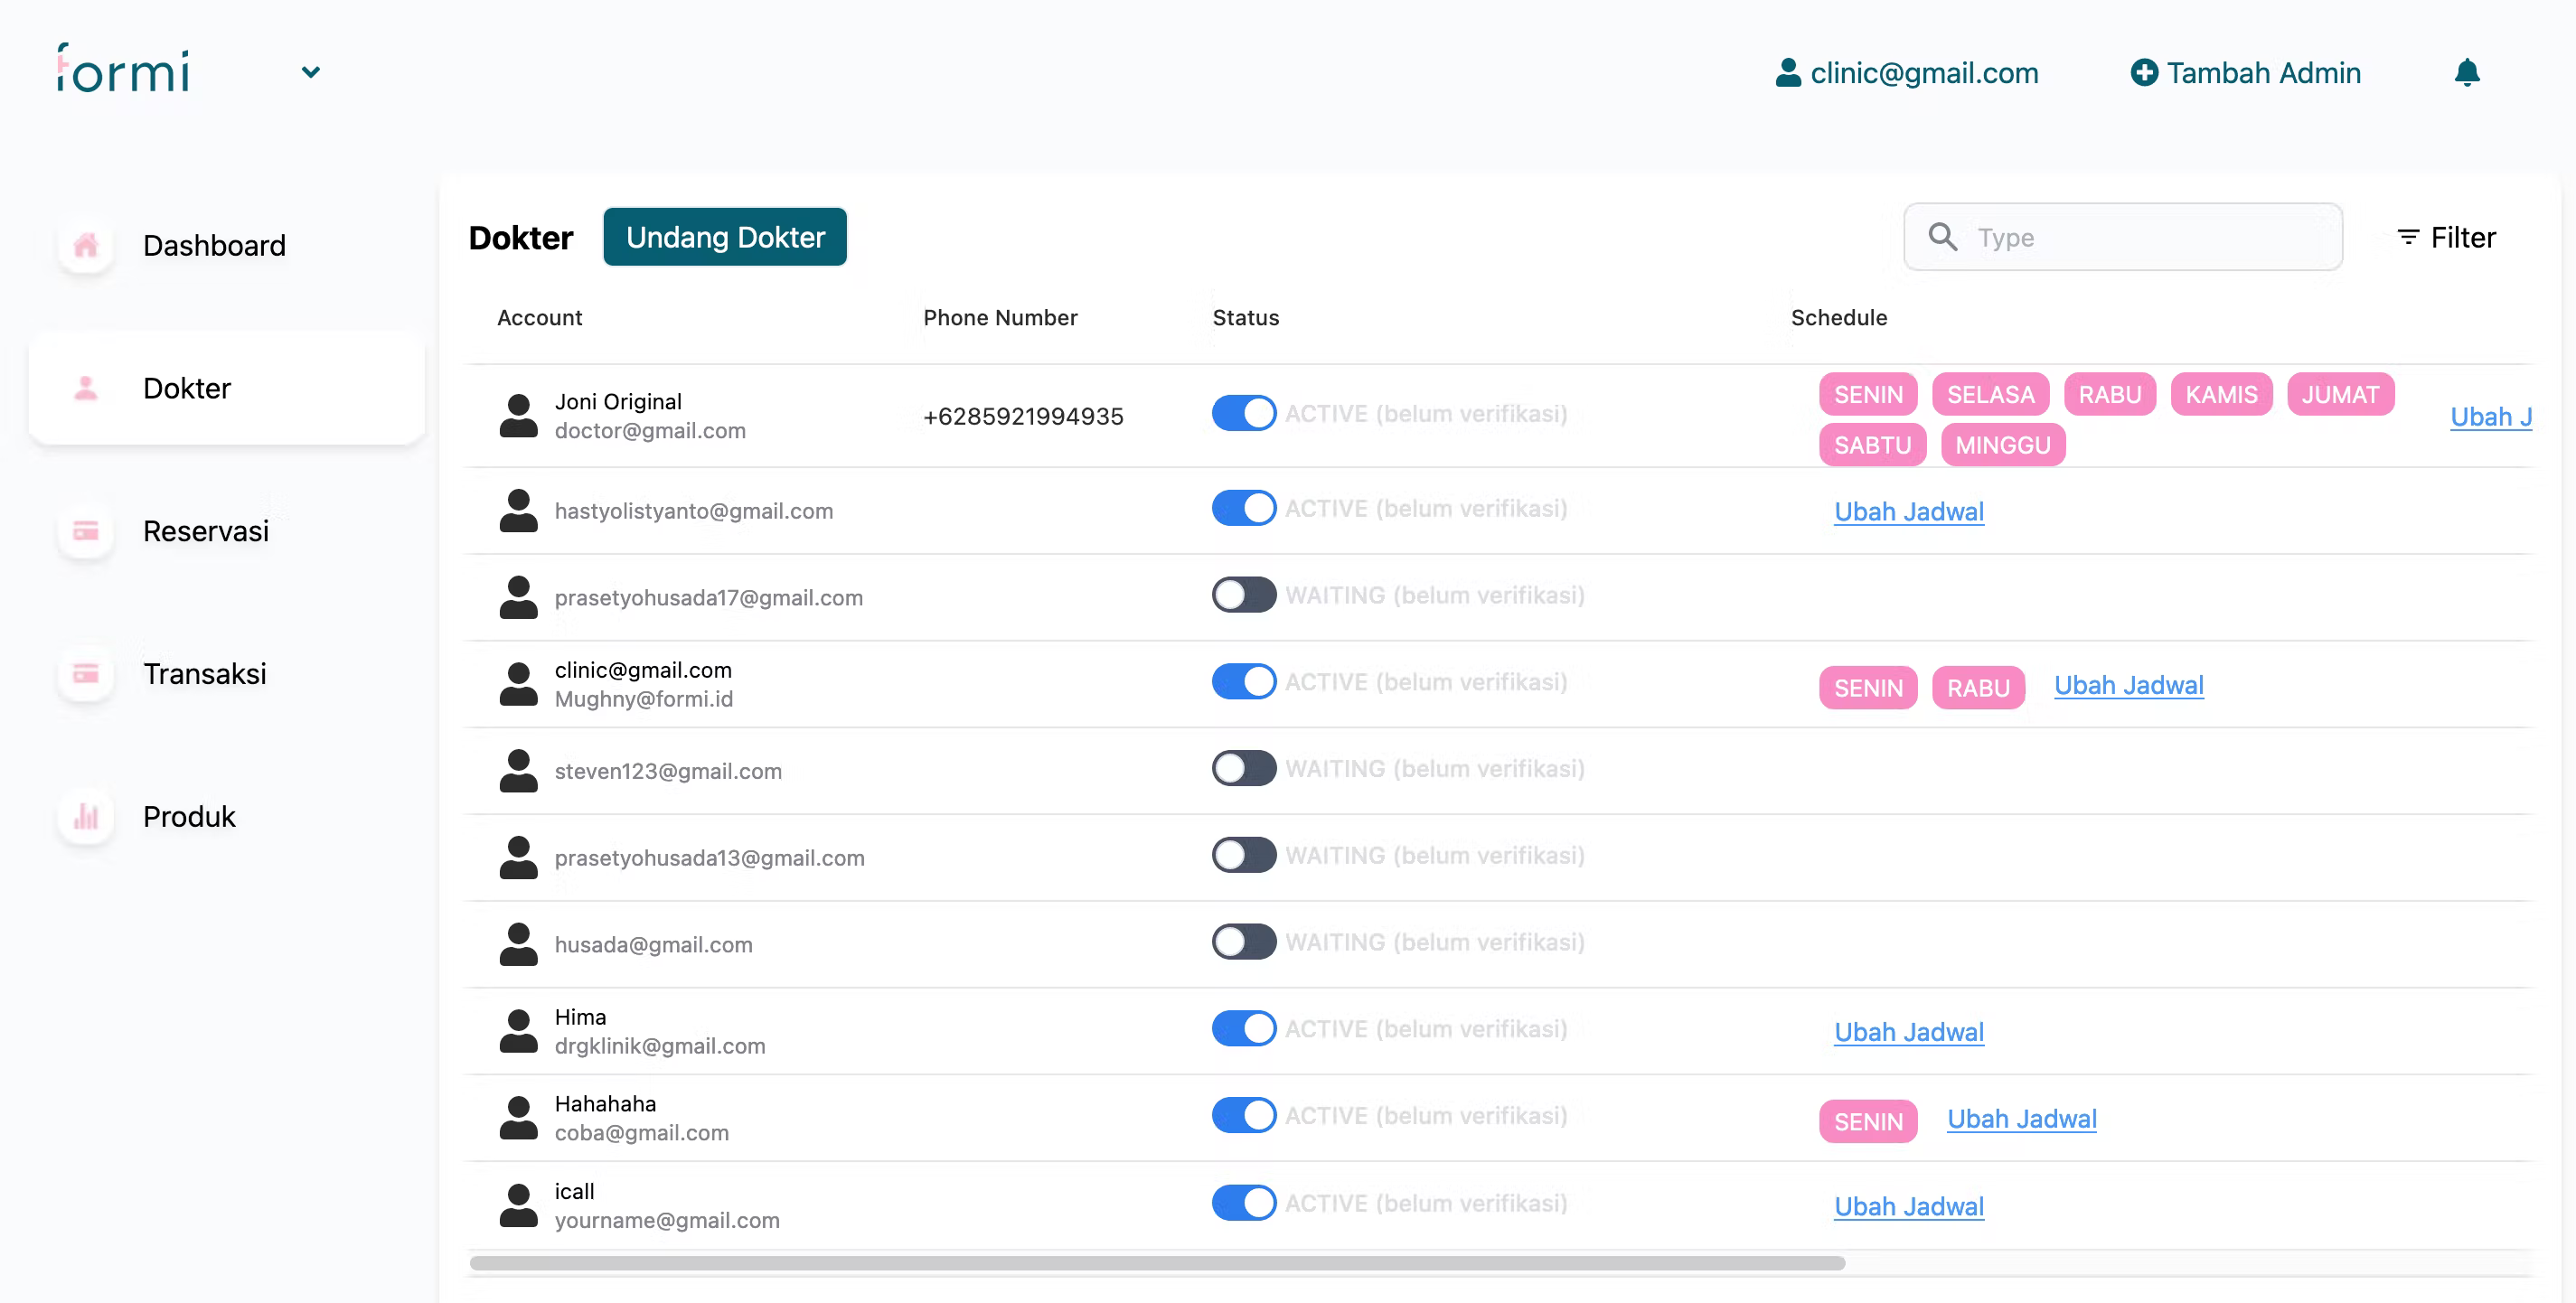Enable the toggle for steven123@gmail.com
This screenshot has width=2576, height=1303.
(x=1243, y=769)
